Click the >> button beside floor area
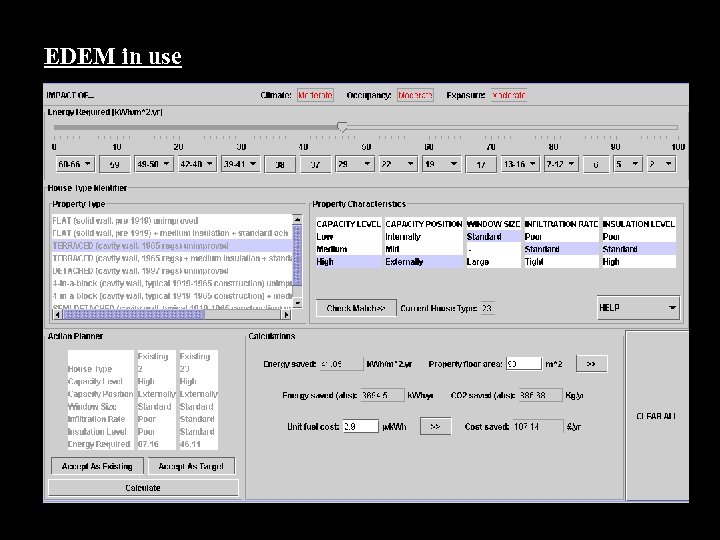Image resolution: width=720 pixels, height=540 pixels. point(591,364)
